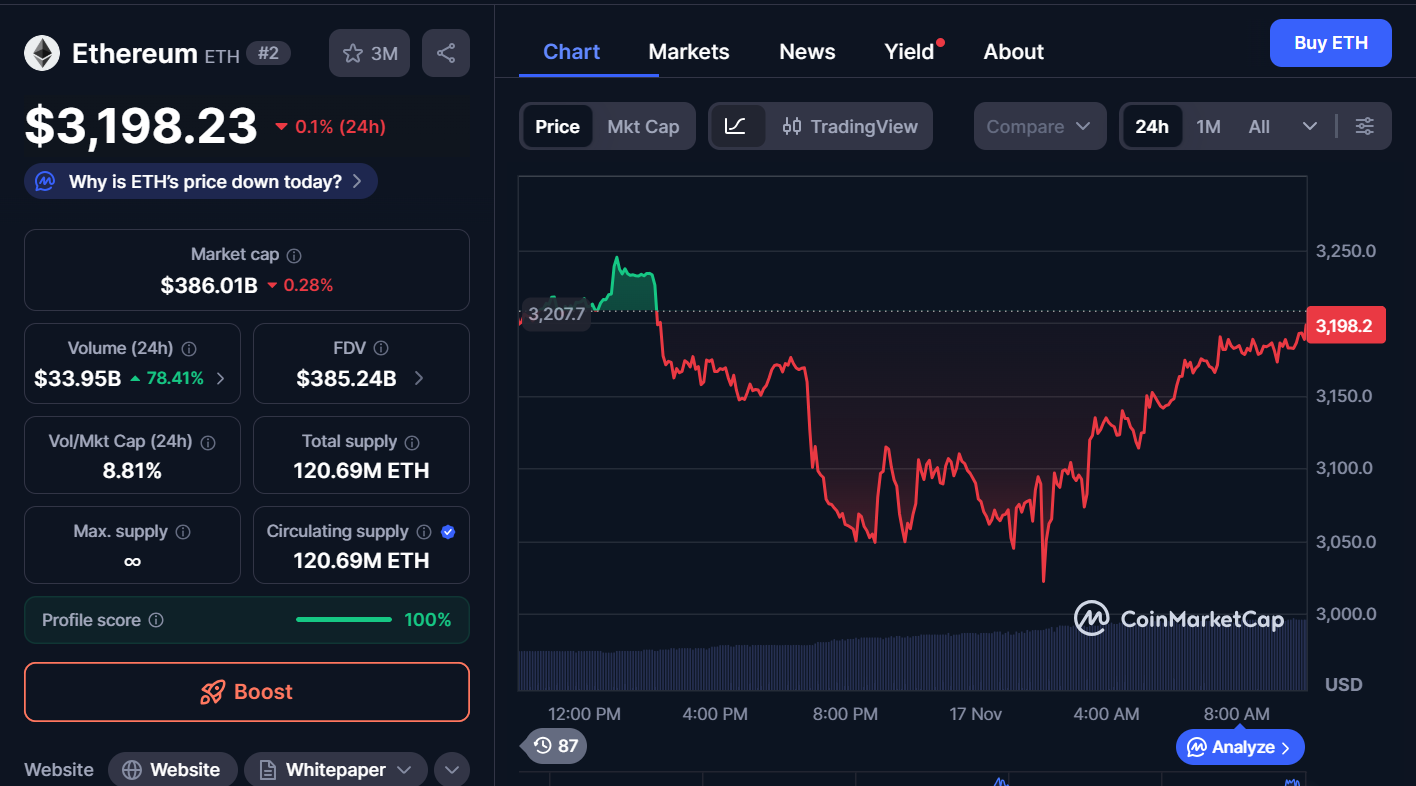Switch to the Markets tab

[x=688, y=51]
